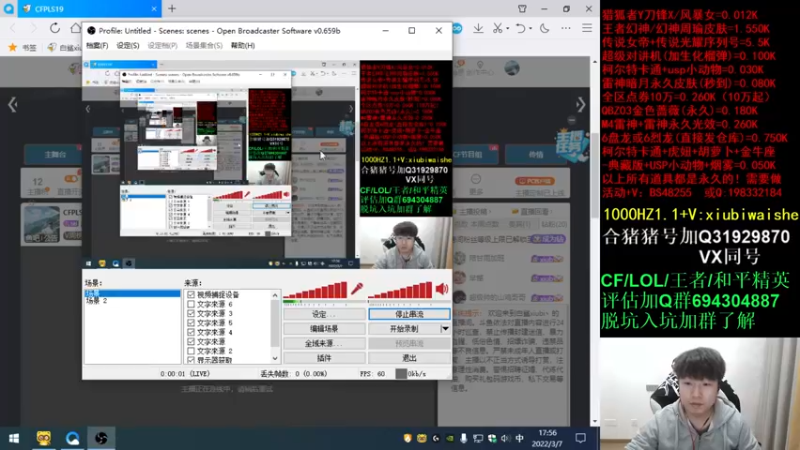Viewport: 800px width, 450px height.
Task: Mute the microphone in OBS
Action: tap(357, 289)
